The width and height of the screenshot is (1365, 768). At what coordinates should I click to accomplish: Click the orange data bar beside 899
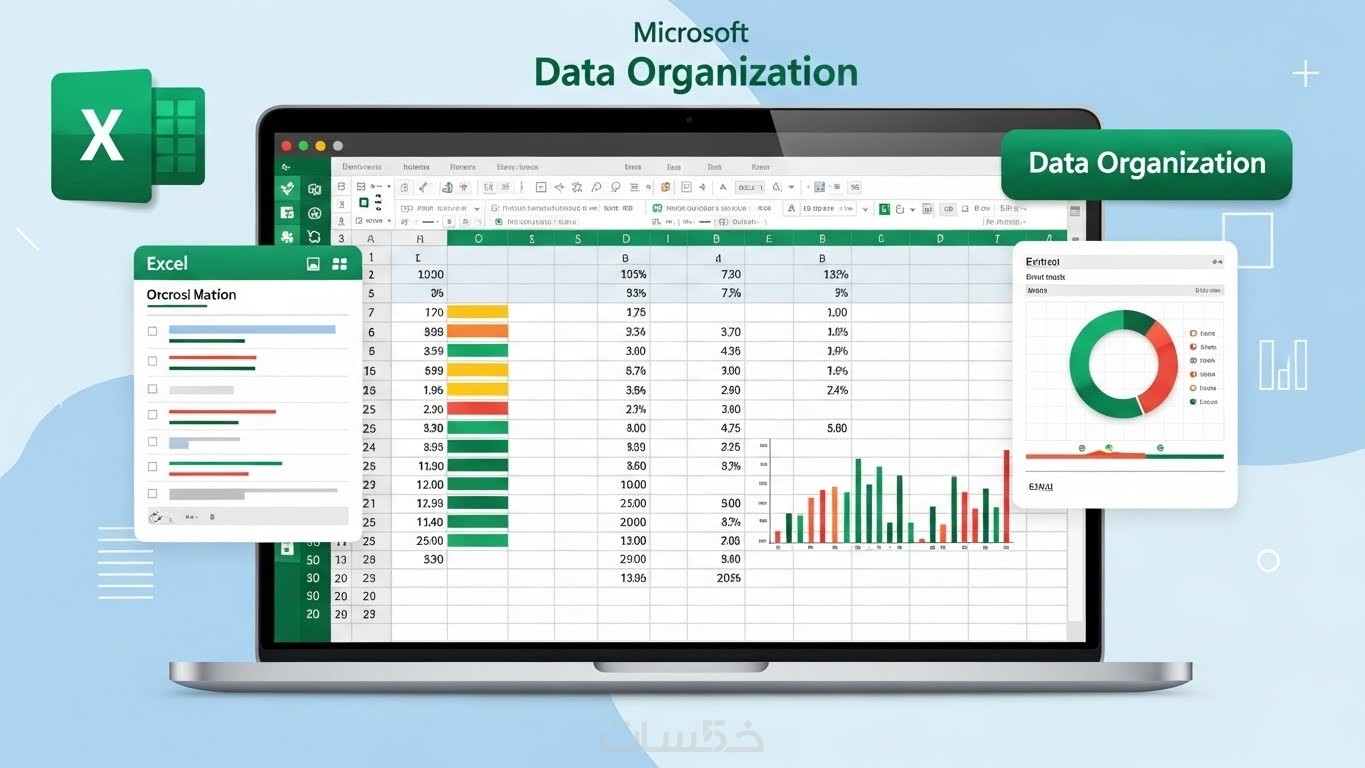477,331
